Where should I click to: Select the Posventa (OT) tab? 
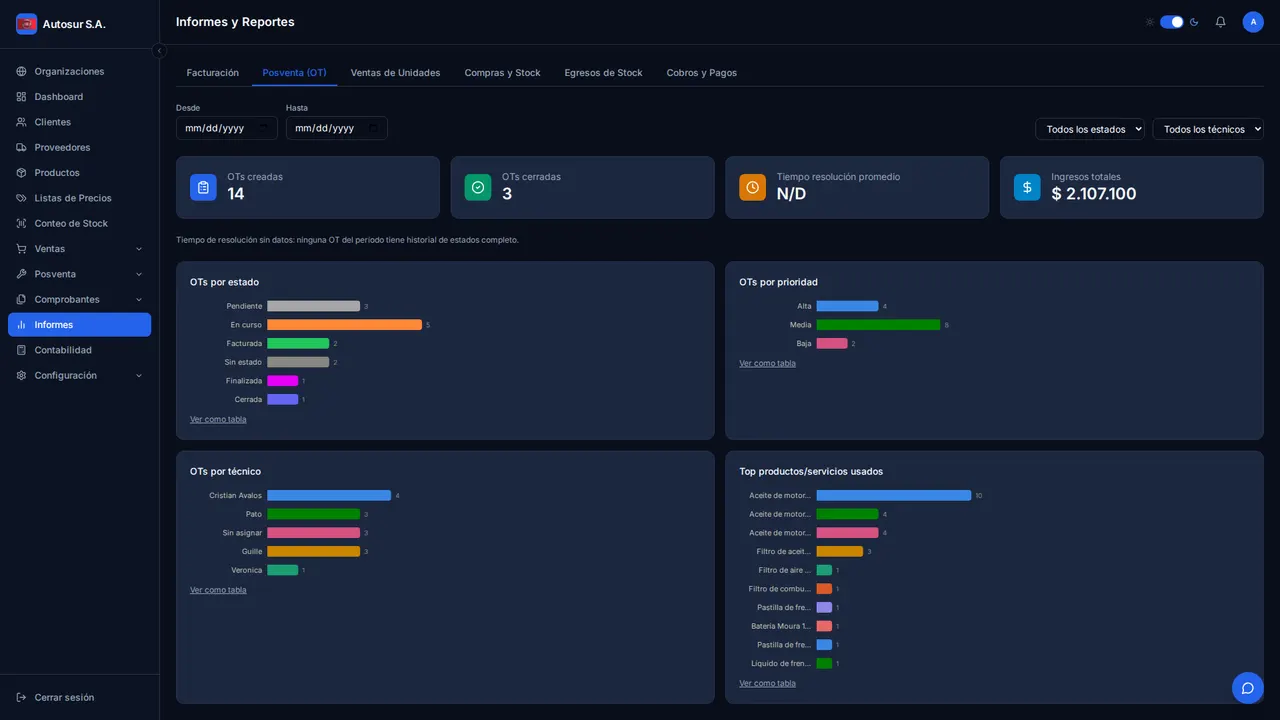294,73
